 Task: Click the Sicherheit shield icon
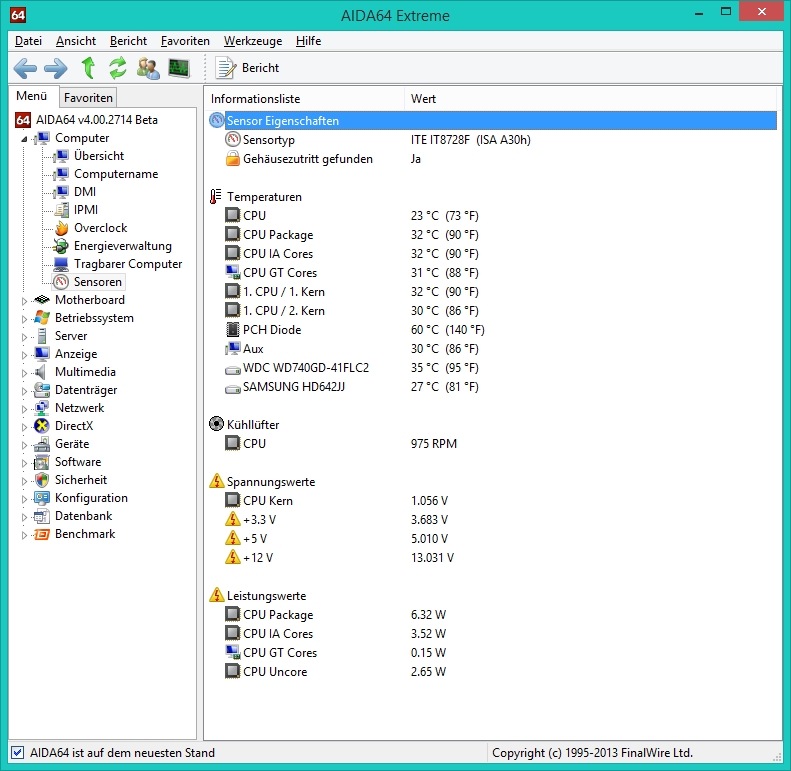click(42, 480)
